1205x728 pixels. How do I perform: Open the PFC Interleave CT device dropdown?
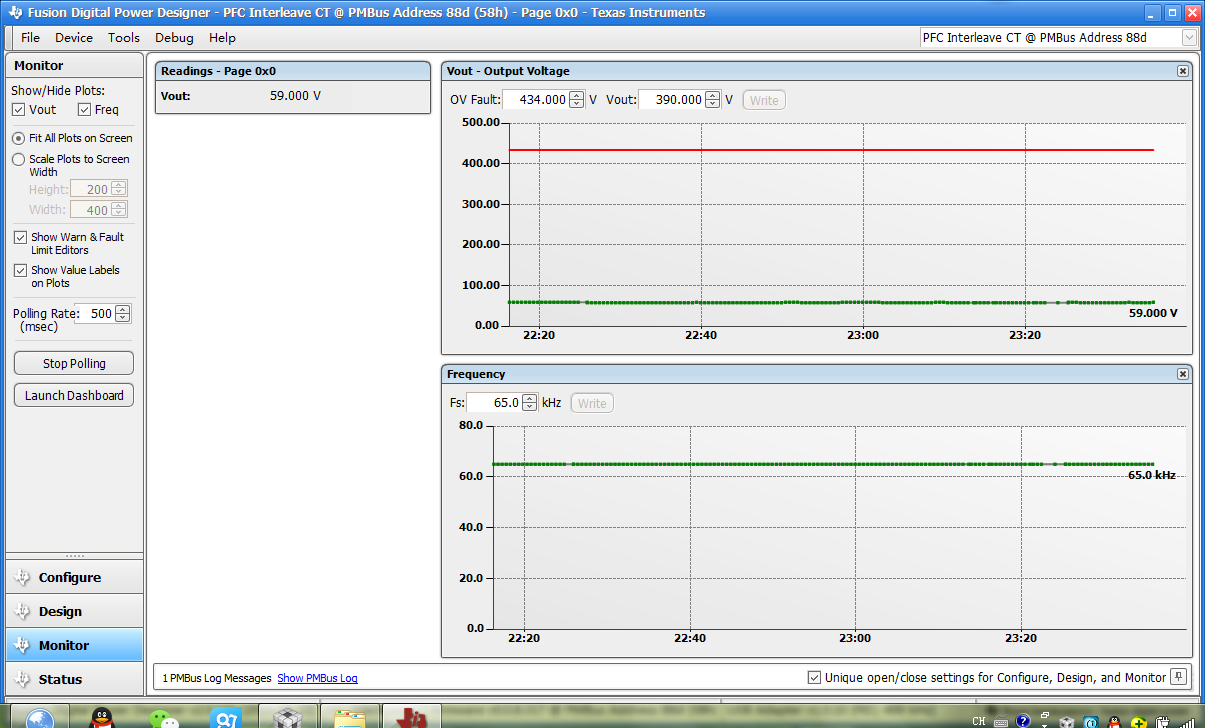pos(1058,38)
